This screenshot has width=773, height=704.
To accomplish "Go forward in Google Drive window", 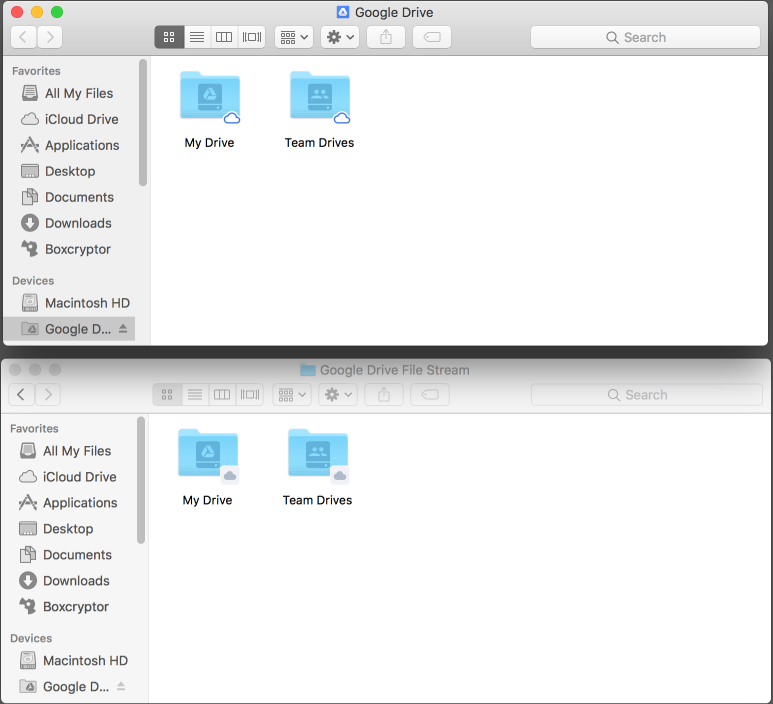I will pyautogui.click(x=49, y=37).
